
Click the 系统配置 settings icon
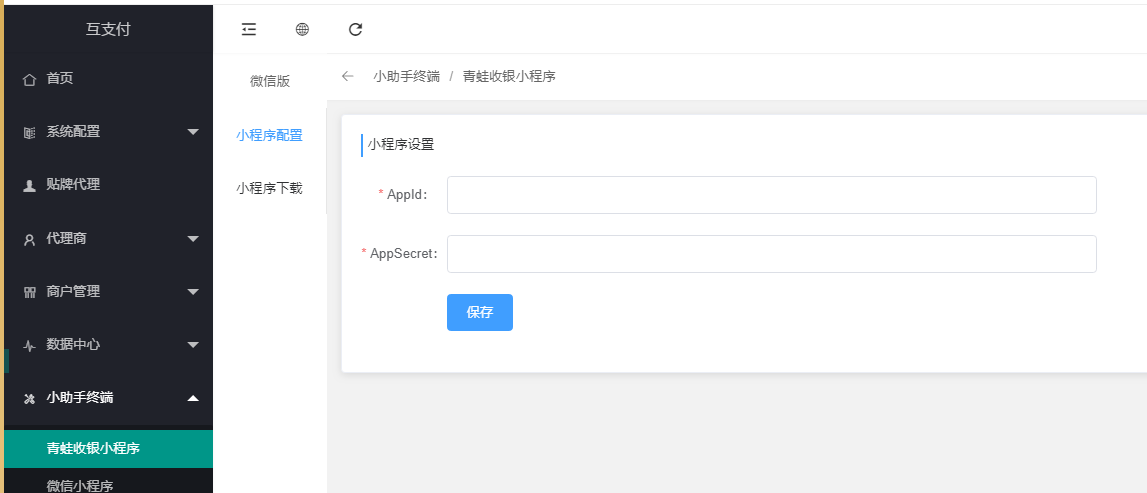pos(29,132)
